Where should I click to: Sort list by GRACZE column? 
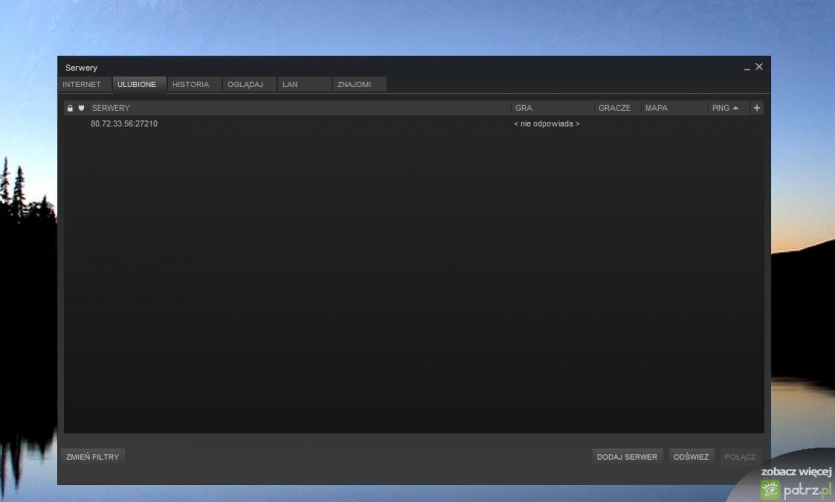(614, 108)
